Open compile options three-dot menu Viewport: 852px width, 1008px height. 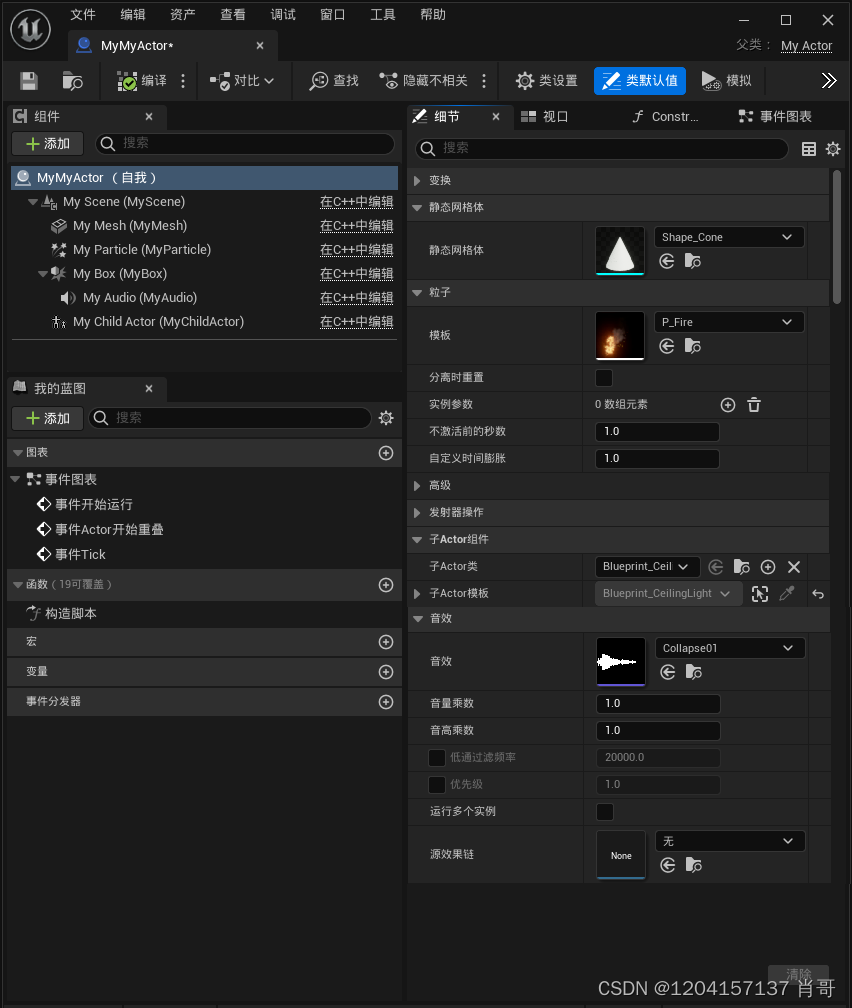coord(183,81)
